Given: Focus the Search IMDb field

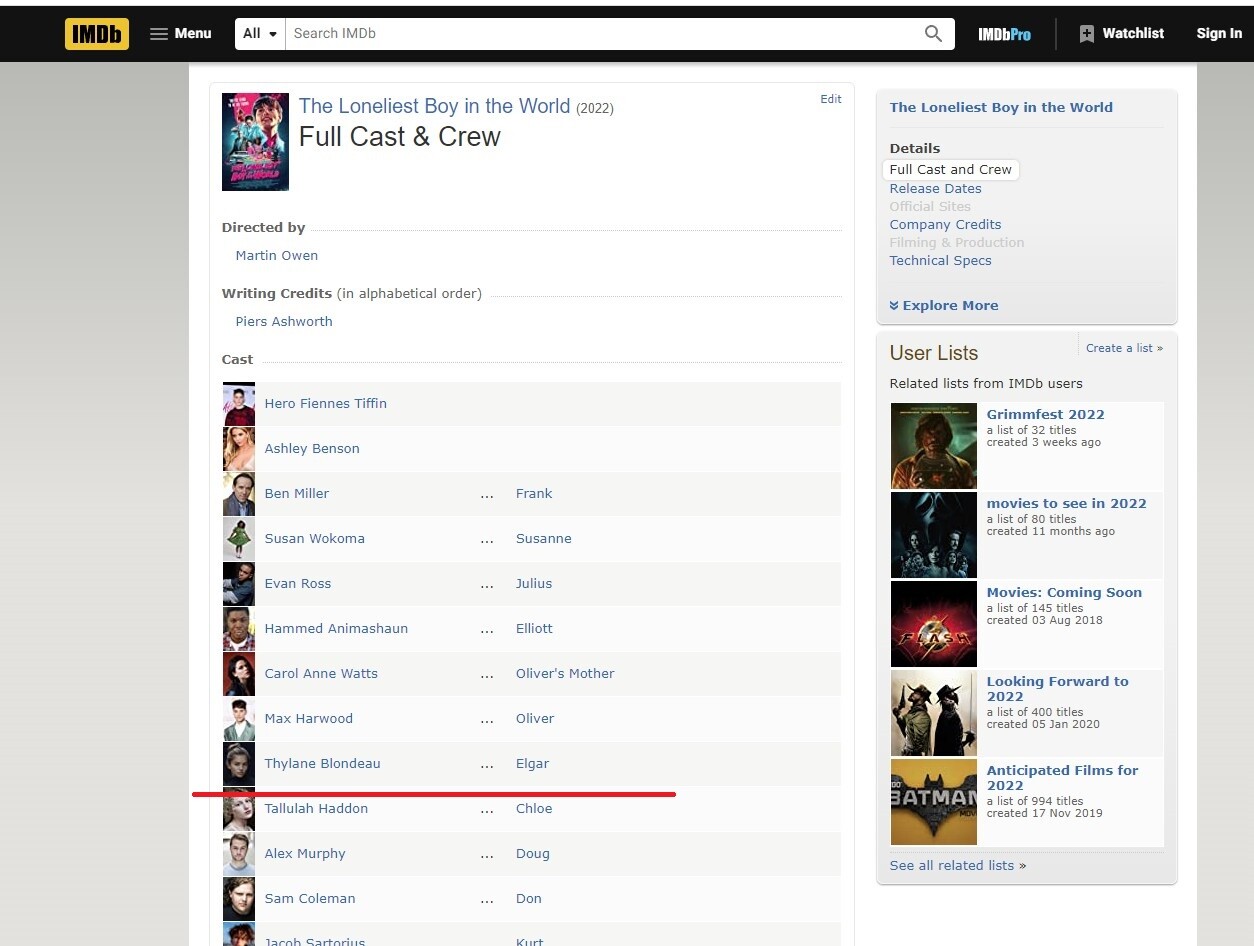Looking at the screenshot, I should tap(602, 33).
